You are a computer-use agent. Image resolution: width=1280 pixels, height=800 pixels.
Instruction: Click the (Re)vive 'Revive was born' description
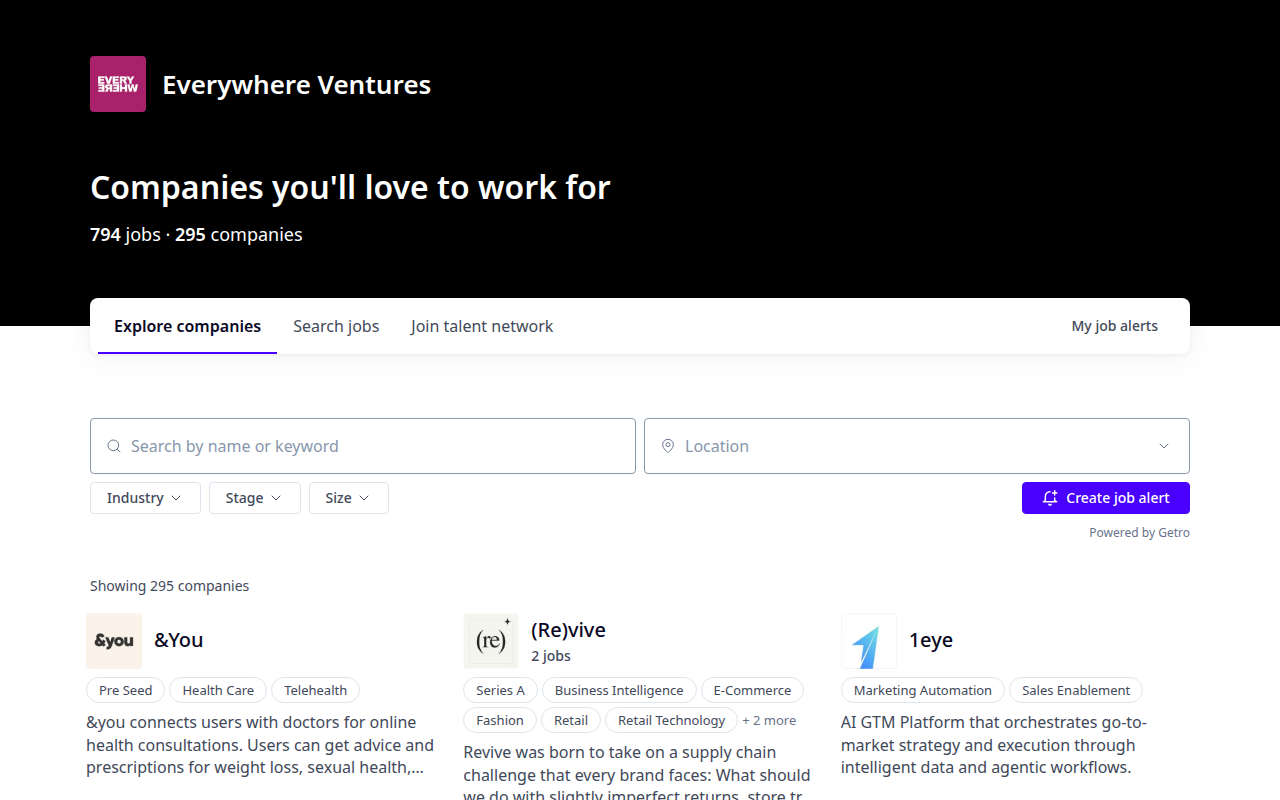pyautogui.click(x=637, y=771)
